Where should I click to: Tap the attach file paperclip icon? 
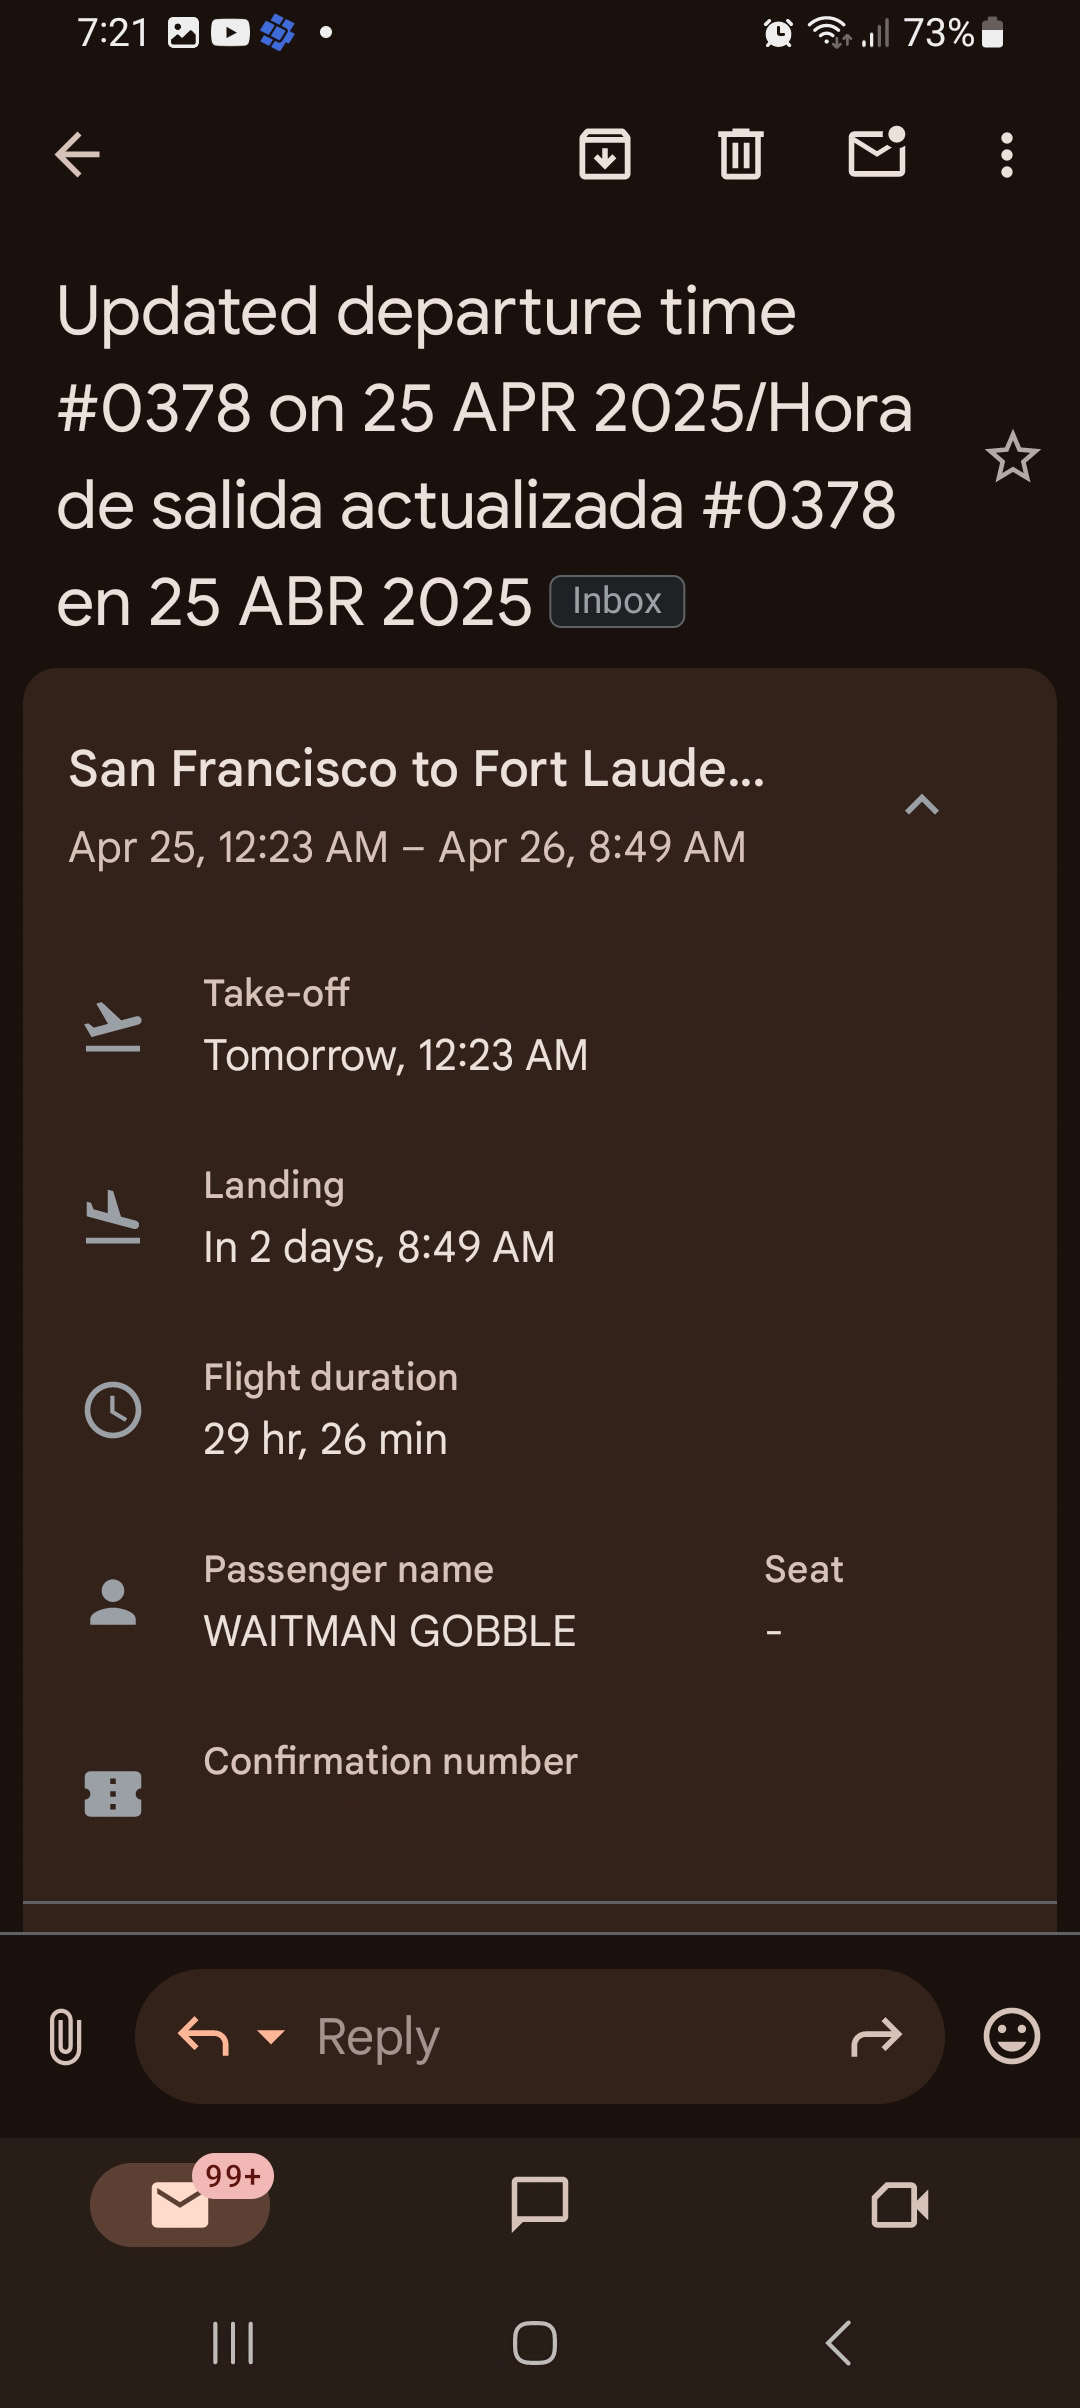tap(65, 2036)
